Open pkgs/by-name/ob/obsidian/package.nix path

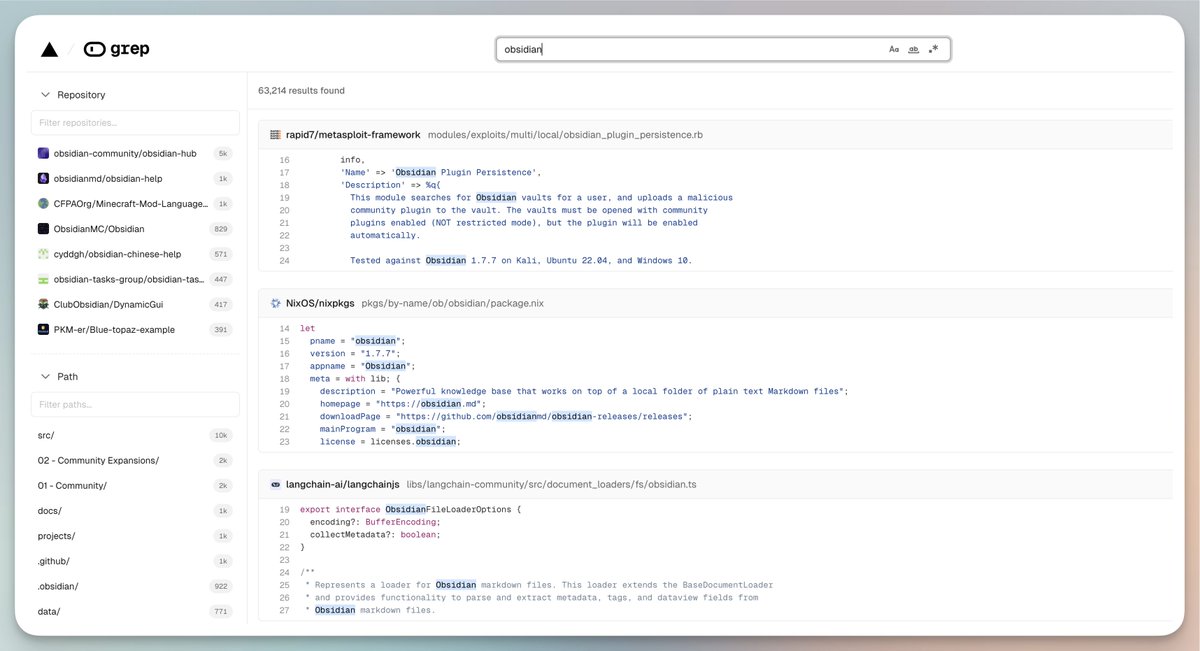tap(452, 302)
